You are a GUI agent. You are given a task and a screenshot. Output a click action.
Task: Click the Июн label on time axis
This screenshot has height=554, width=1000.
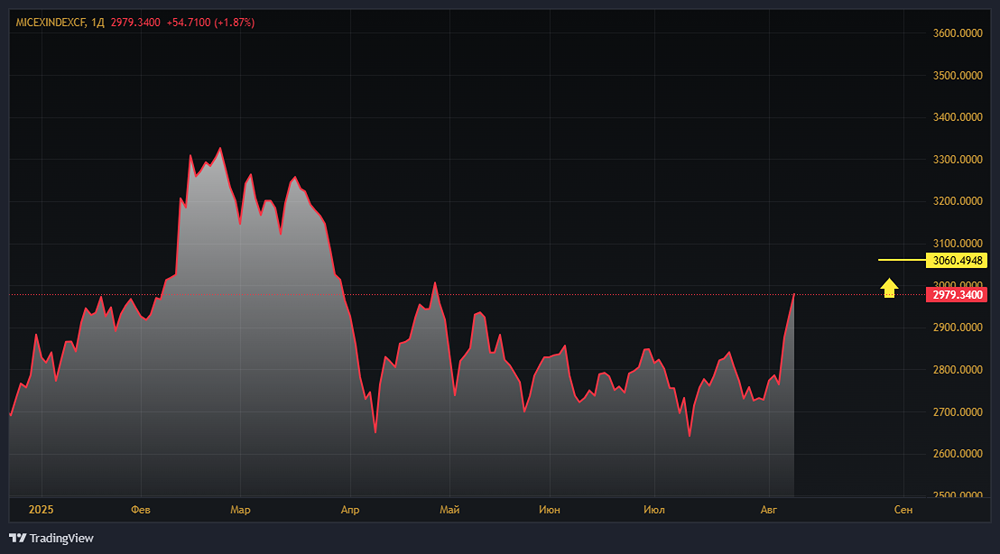pos(549,509)
